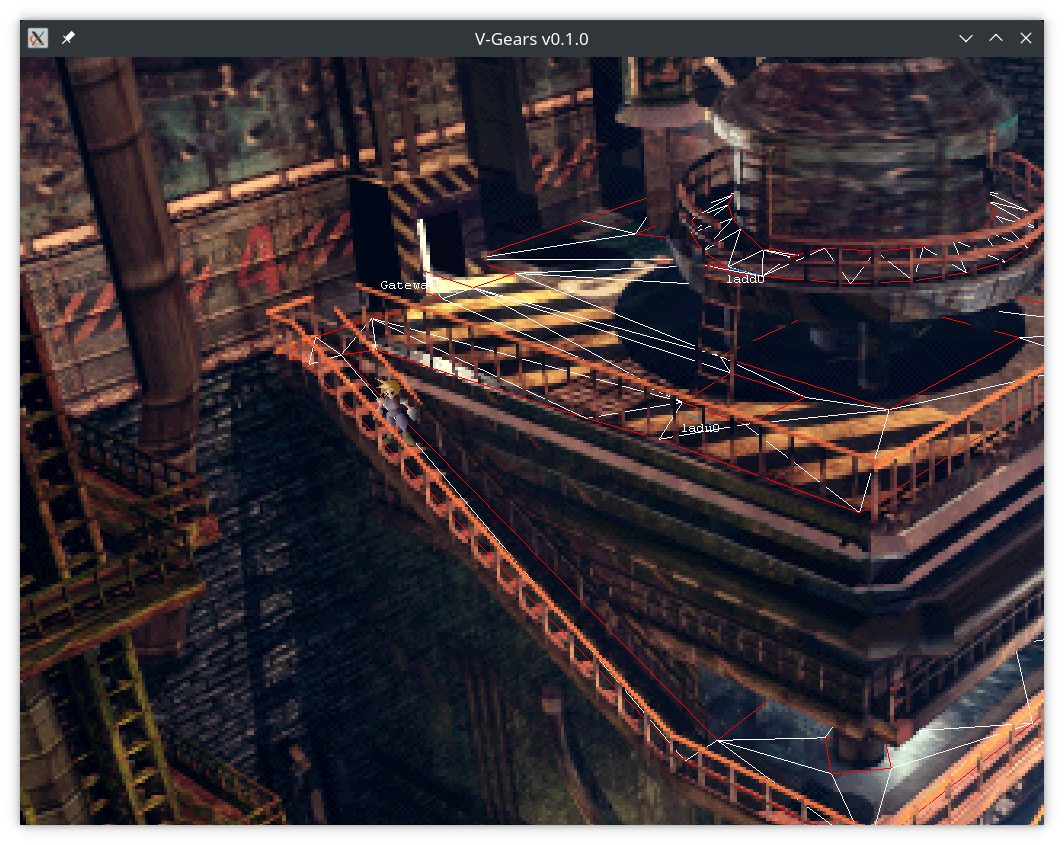Viewport: 1064px width, 845px height.
Task: Maximize the V-Gears window
Action: (x=995, y=38)
